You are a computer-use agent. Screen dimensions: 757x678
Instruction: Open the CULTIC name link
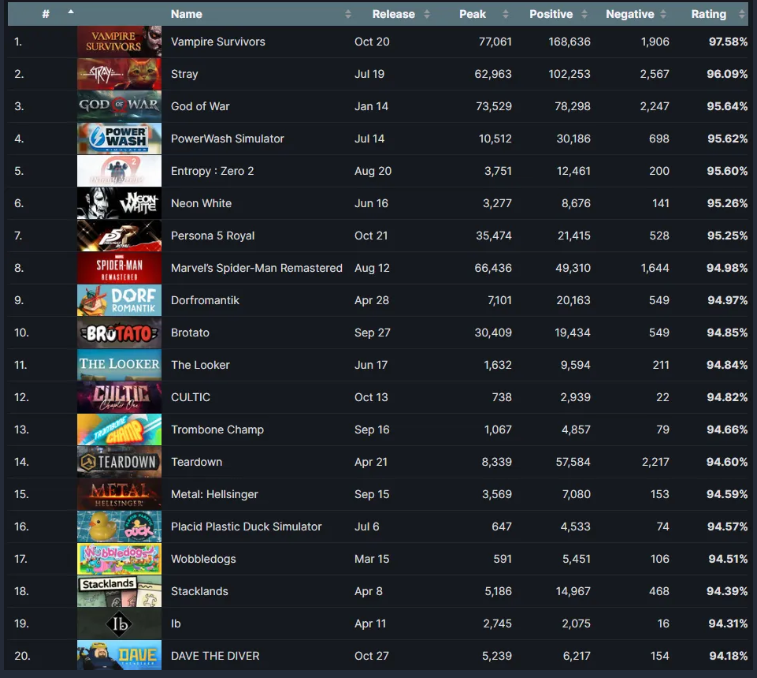190,397
